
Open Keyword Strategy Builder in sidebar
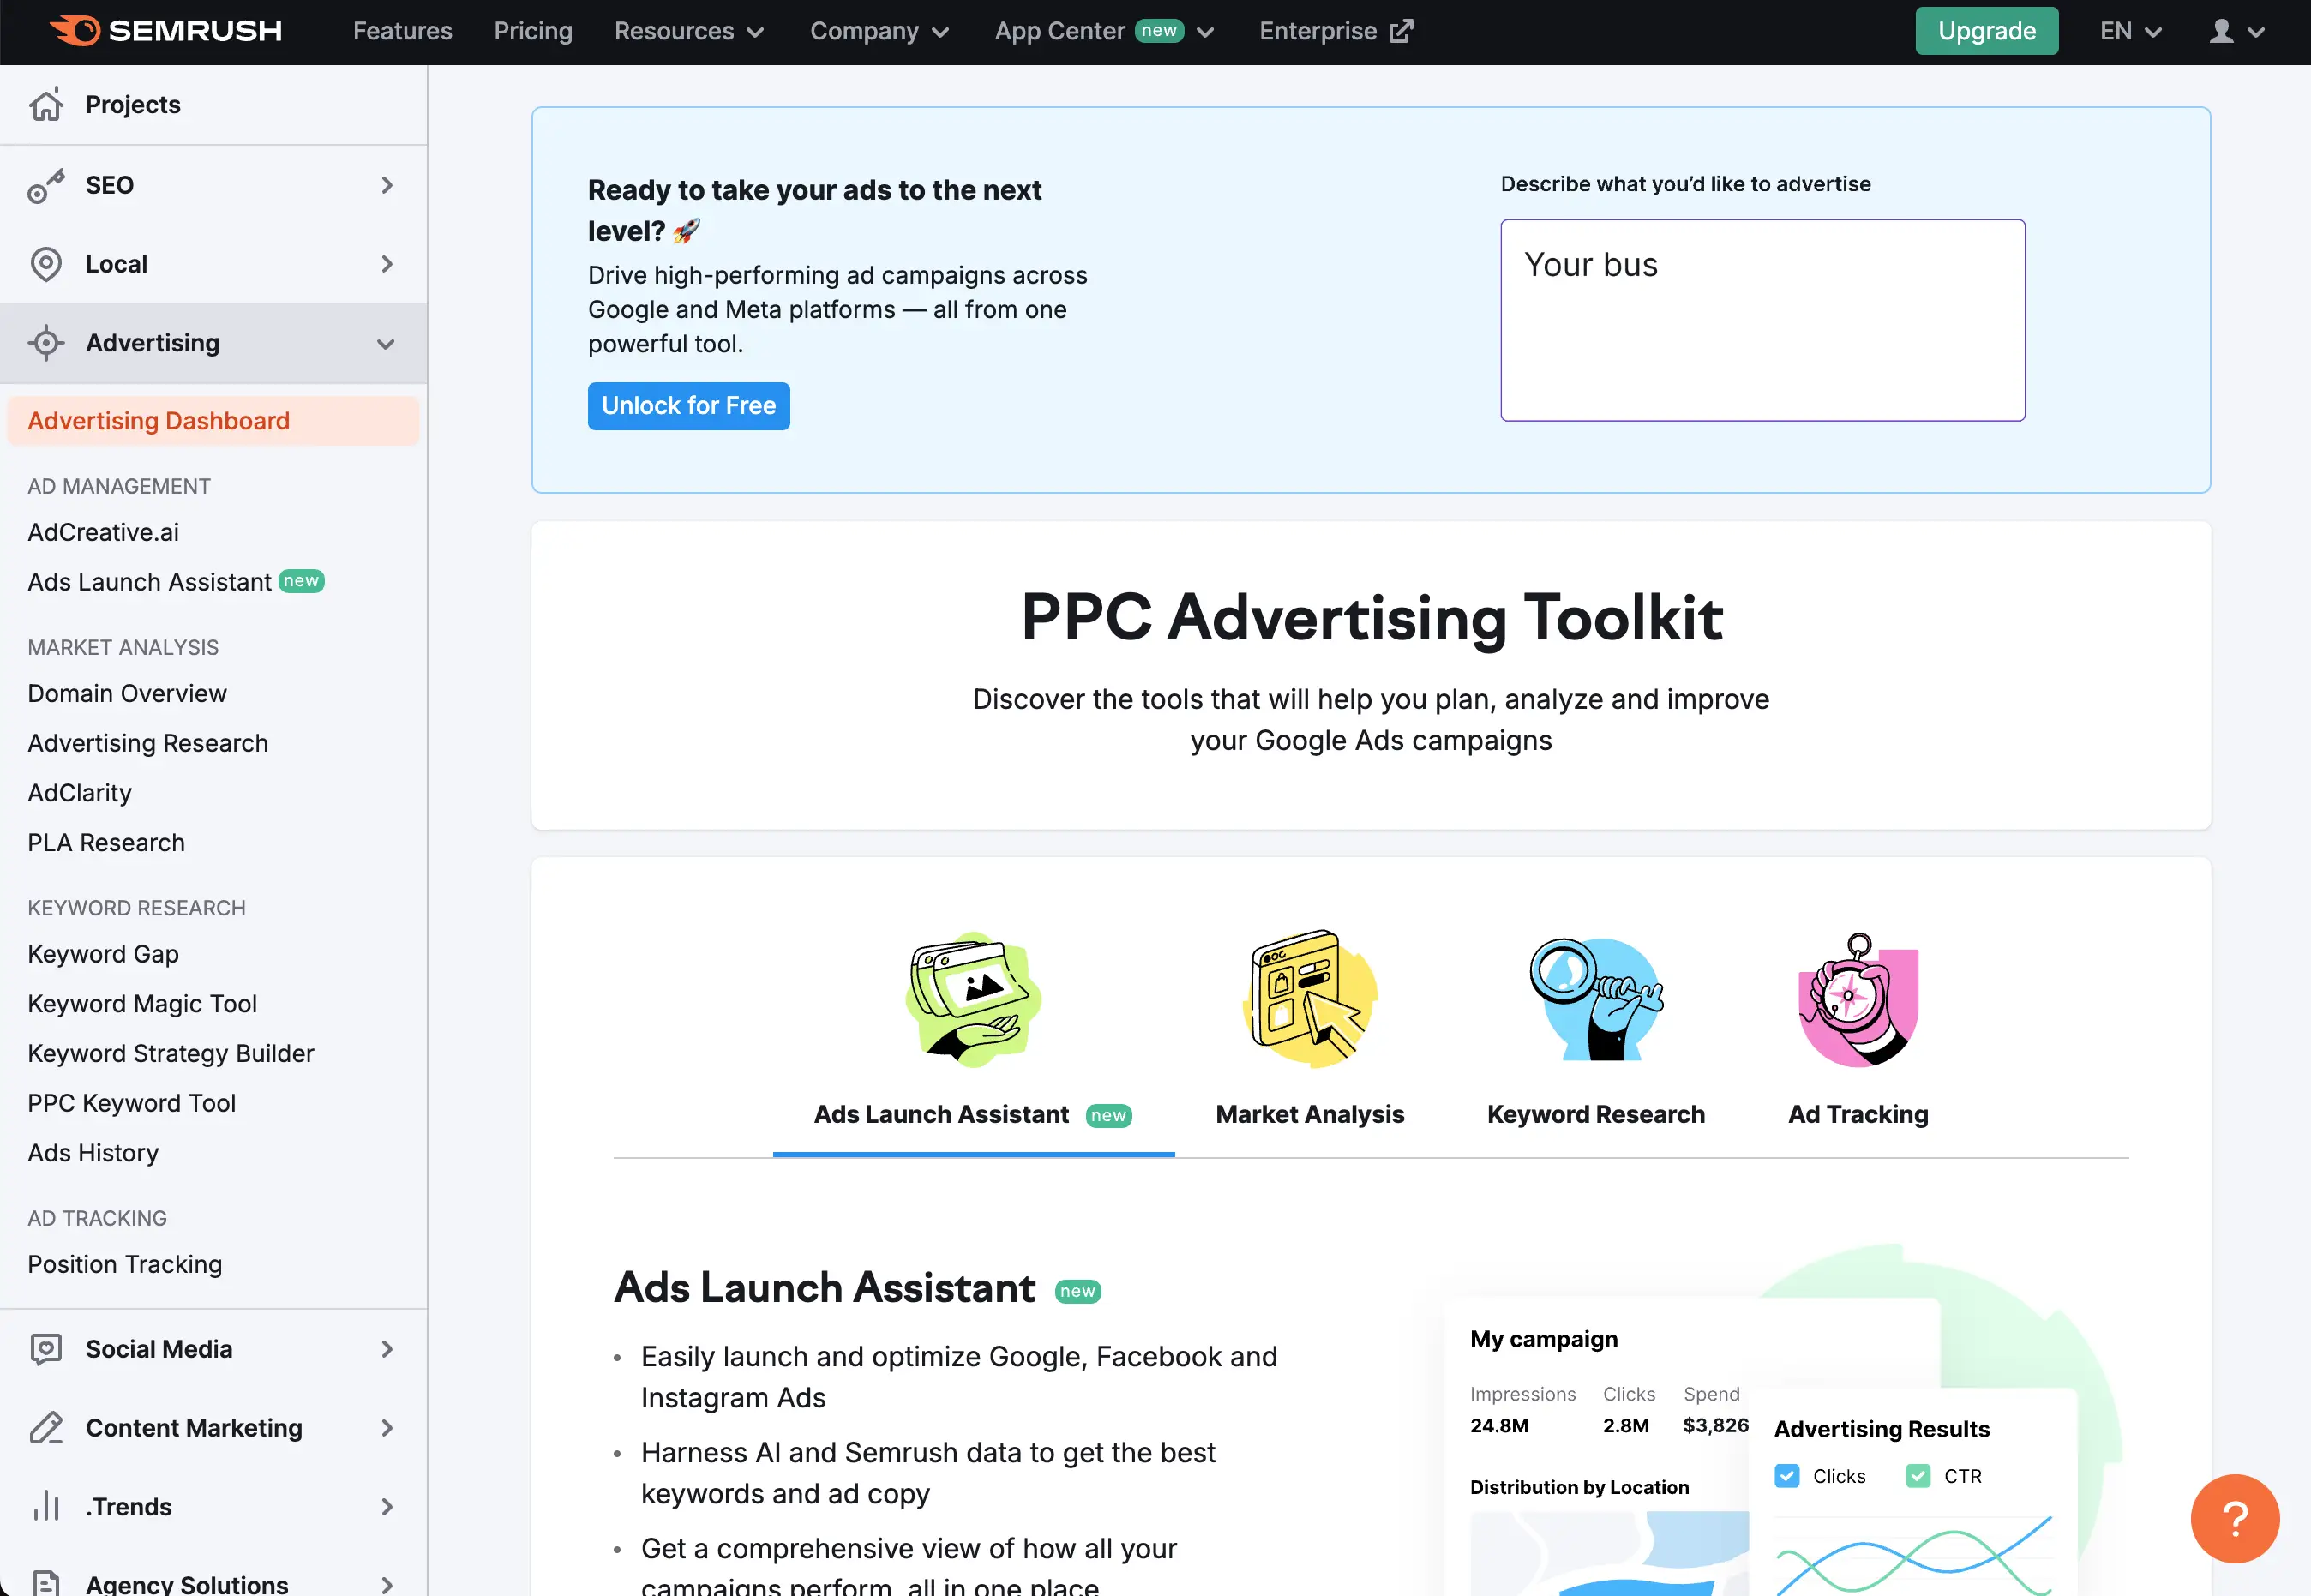(x=171, y=1053)
